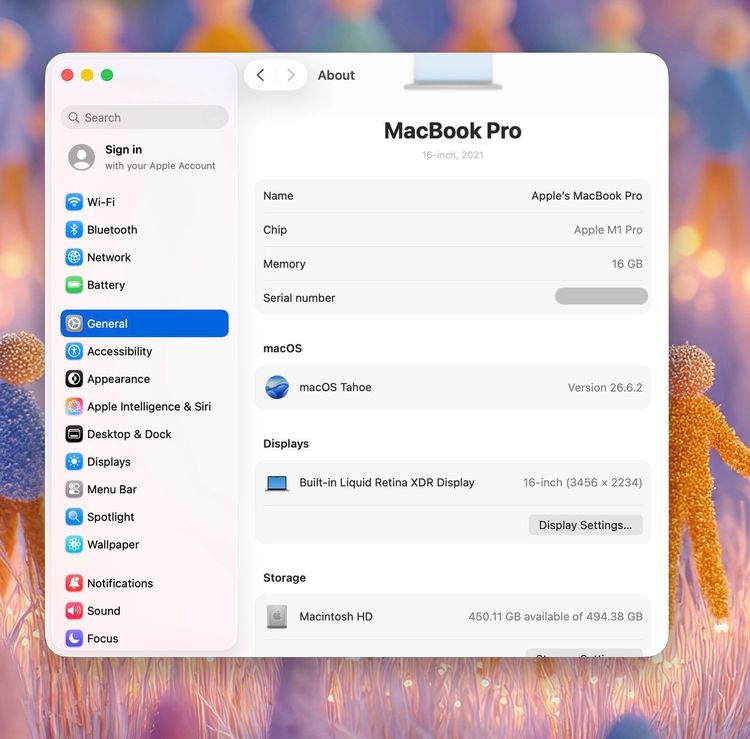Select Wallpaper label in sidebar
Image resolution: width=750 pixels, height=739 pixels.
click(x=113, y=544)
